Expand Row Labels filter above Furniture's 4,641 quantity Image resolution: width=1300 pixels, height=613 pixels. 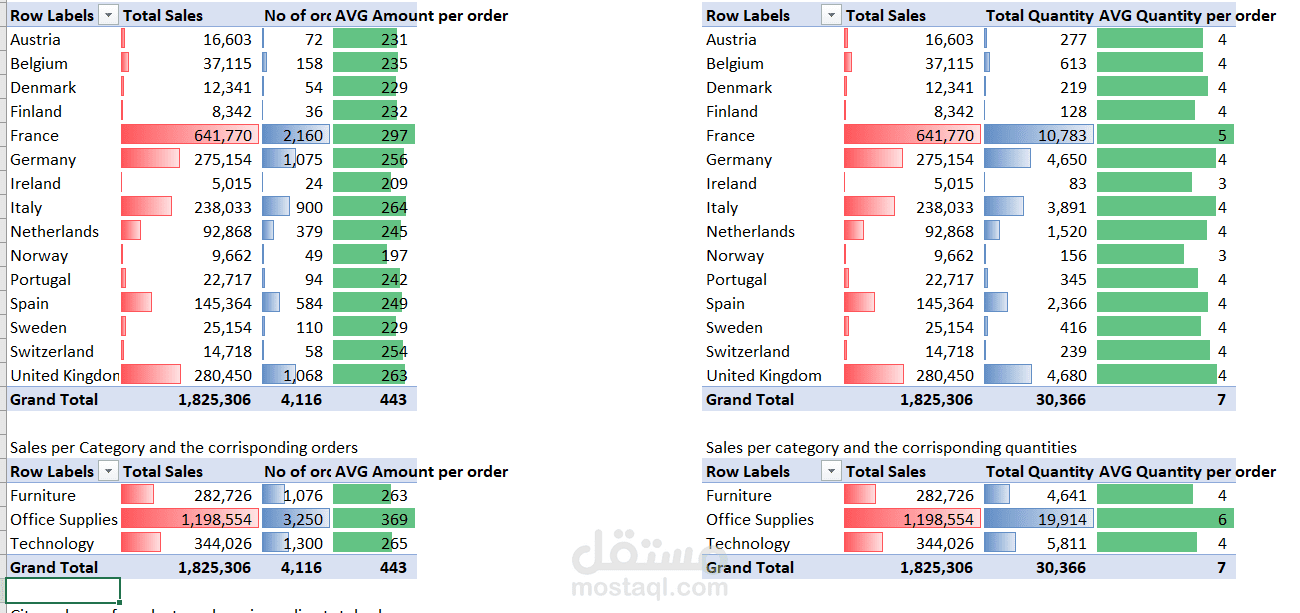pos(830,471)
